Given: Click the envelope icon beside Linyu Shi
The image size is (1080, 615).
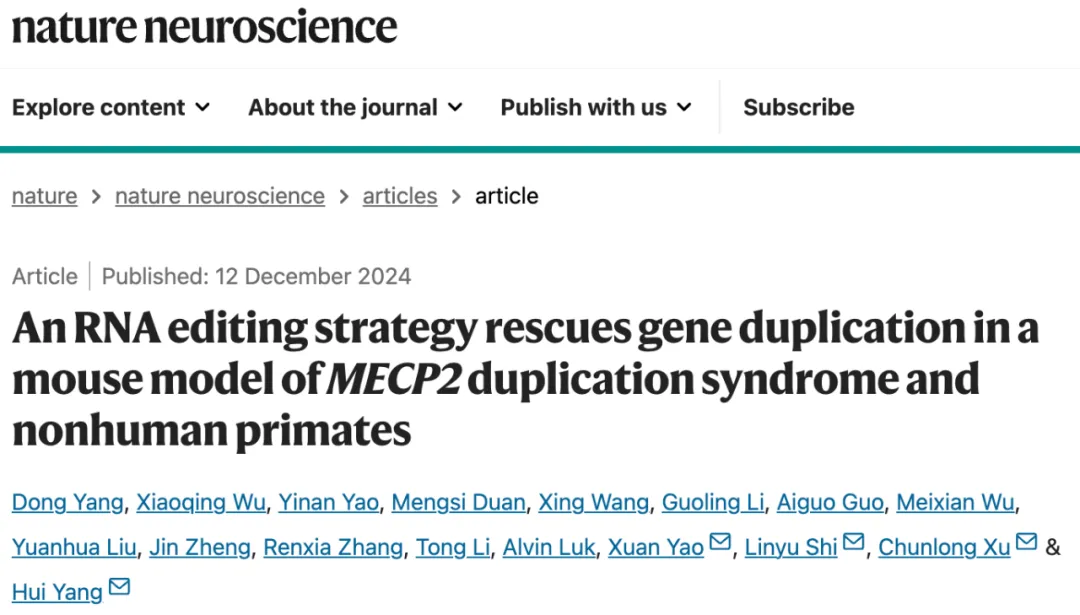Looking at the screenshot, I should tap(853, 543).
